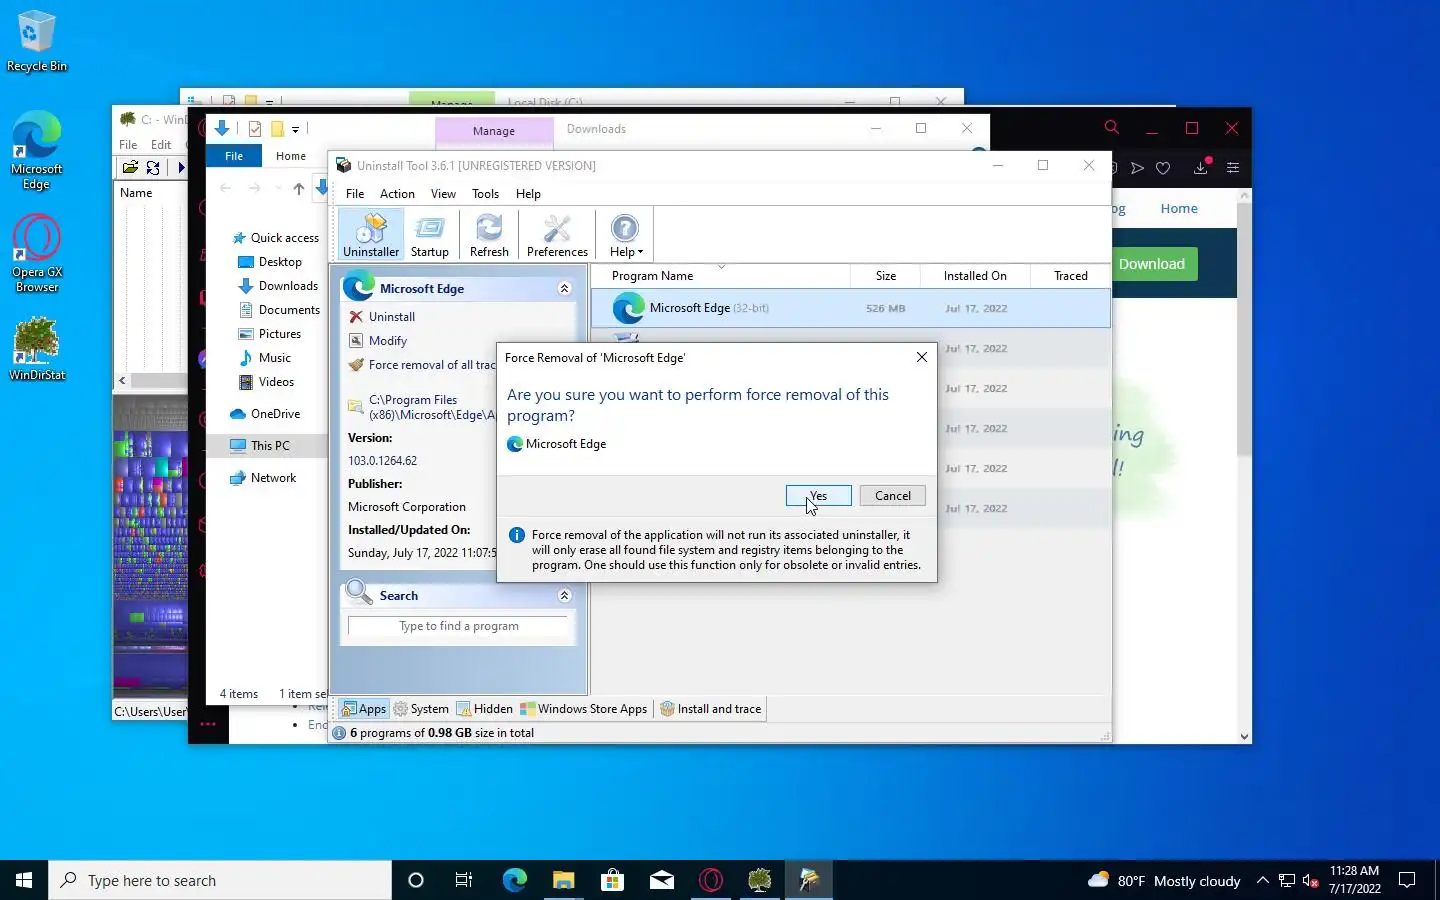This screenshot has height=900, width=1440.
Task: Open Opera downloads icon
Action: coord(1201,168)
